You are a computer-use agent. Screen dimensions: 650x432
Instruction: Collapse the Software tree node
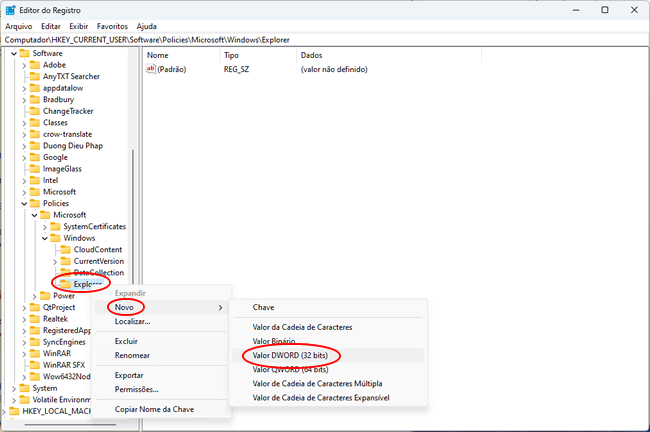click(14, 53)
